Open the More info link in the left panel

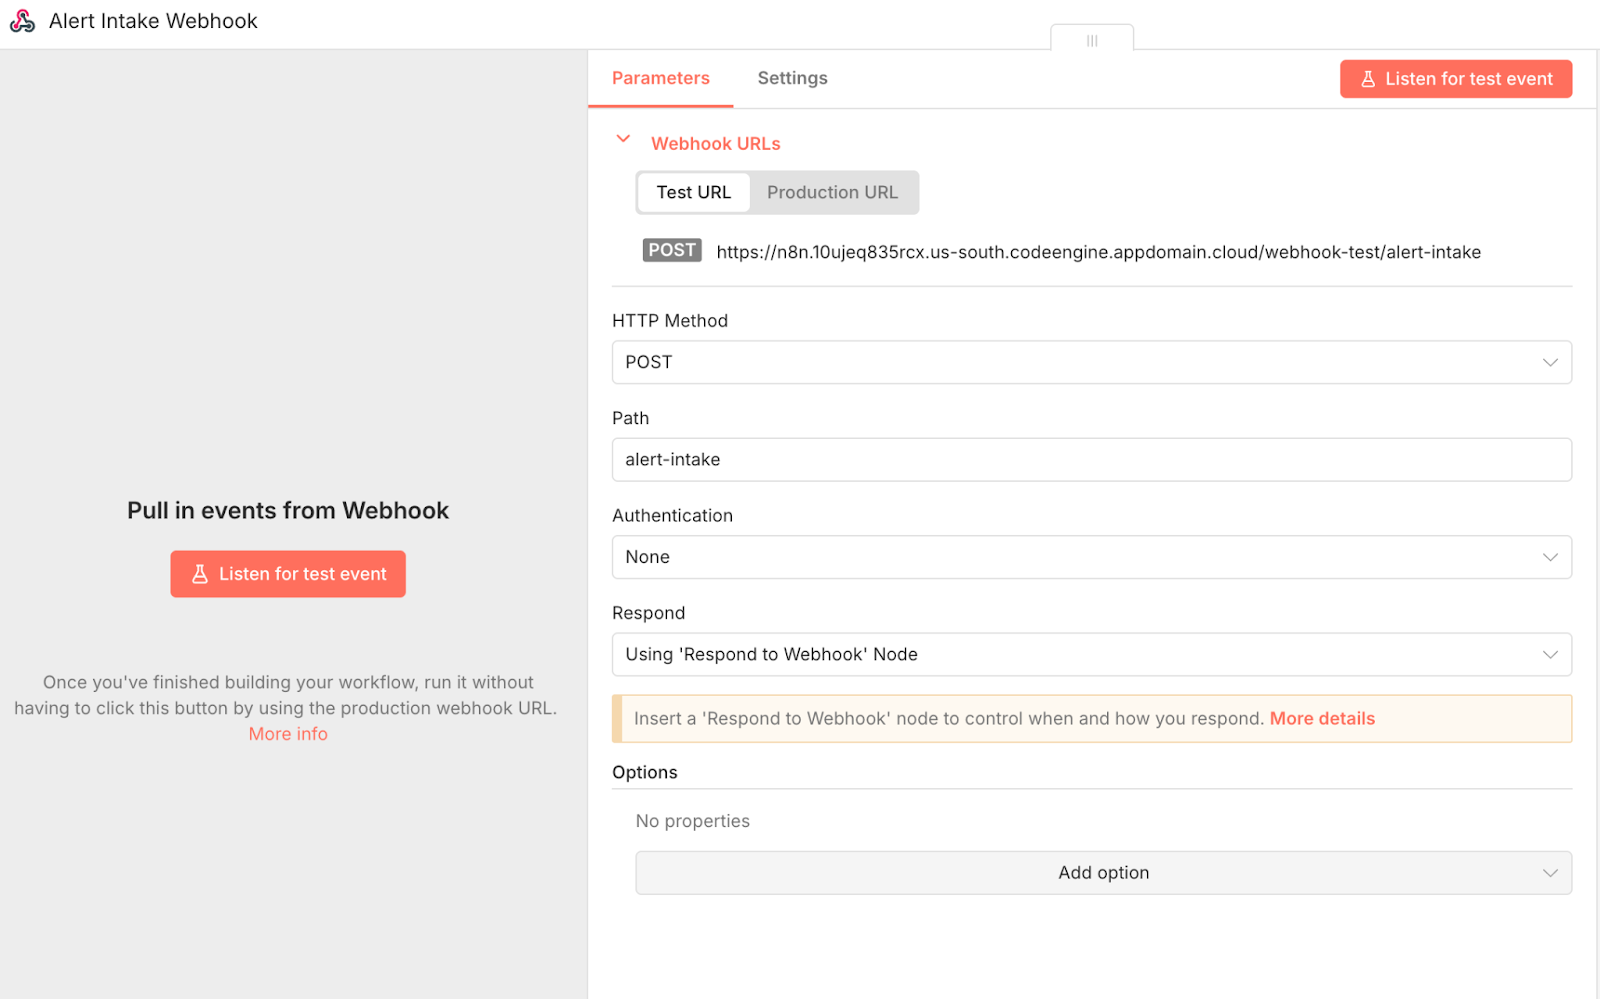(288, 734)
